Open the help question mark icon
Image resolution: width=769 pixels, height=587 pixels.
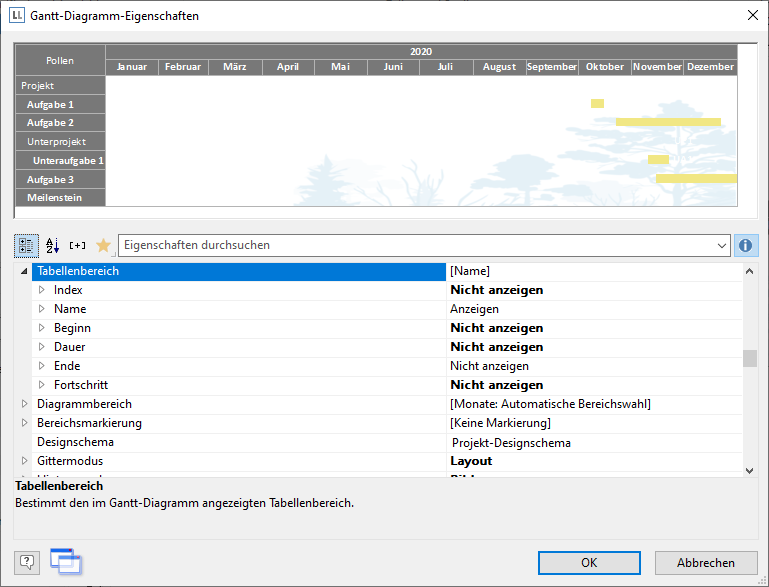[x=27, y=562]
